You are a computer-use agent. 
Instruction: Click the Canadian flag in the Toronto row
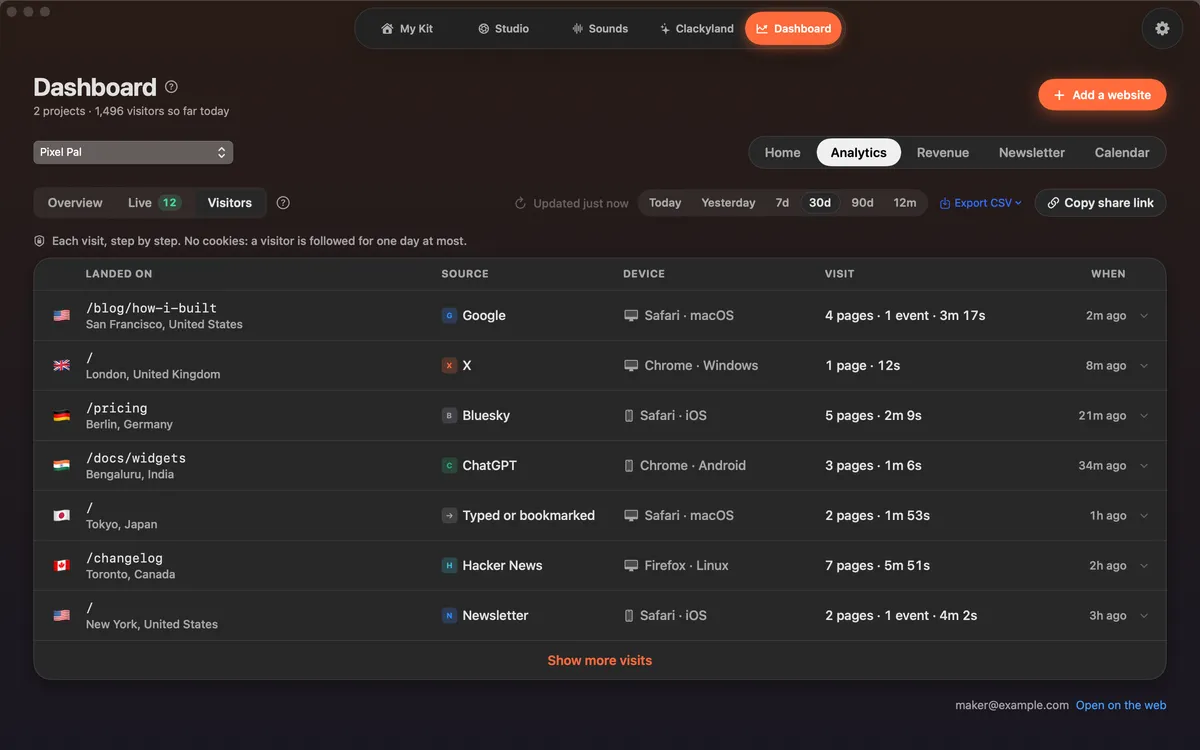coord(62,566)
